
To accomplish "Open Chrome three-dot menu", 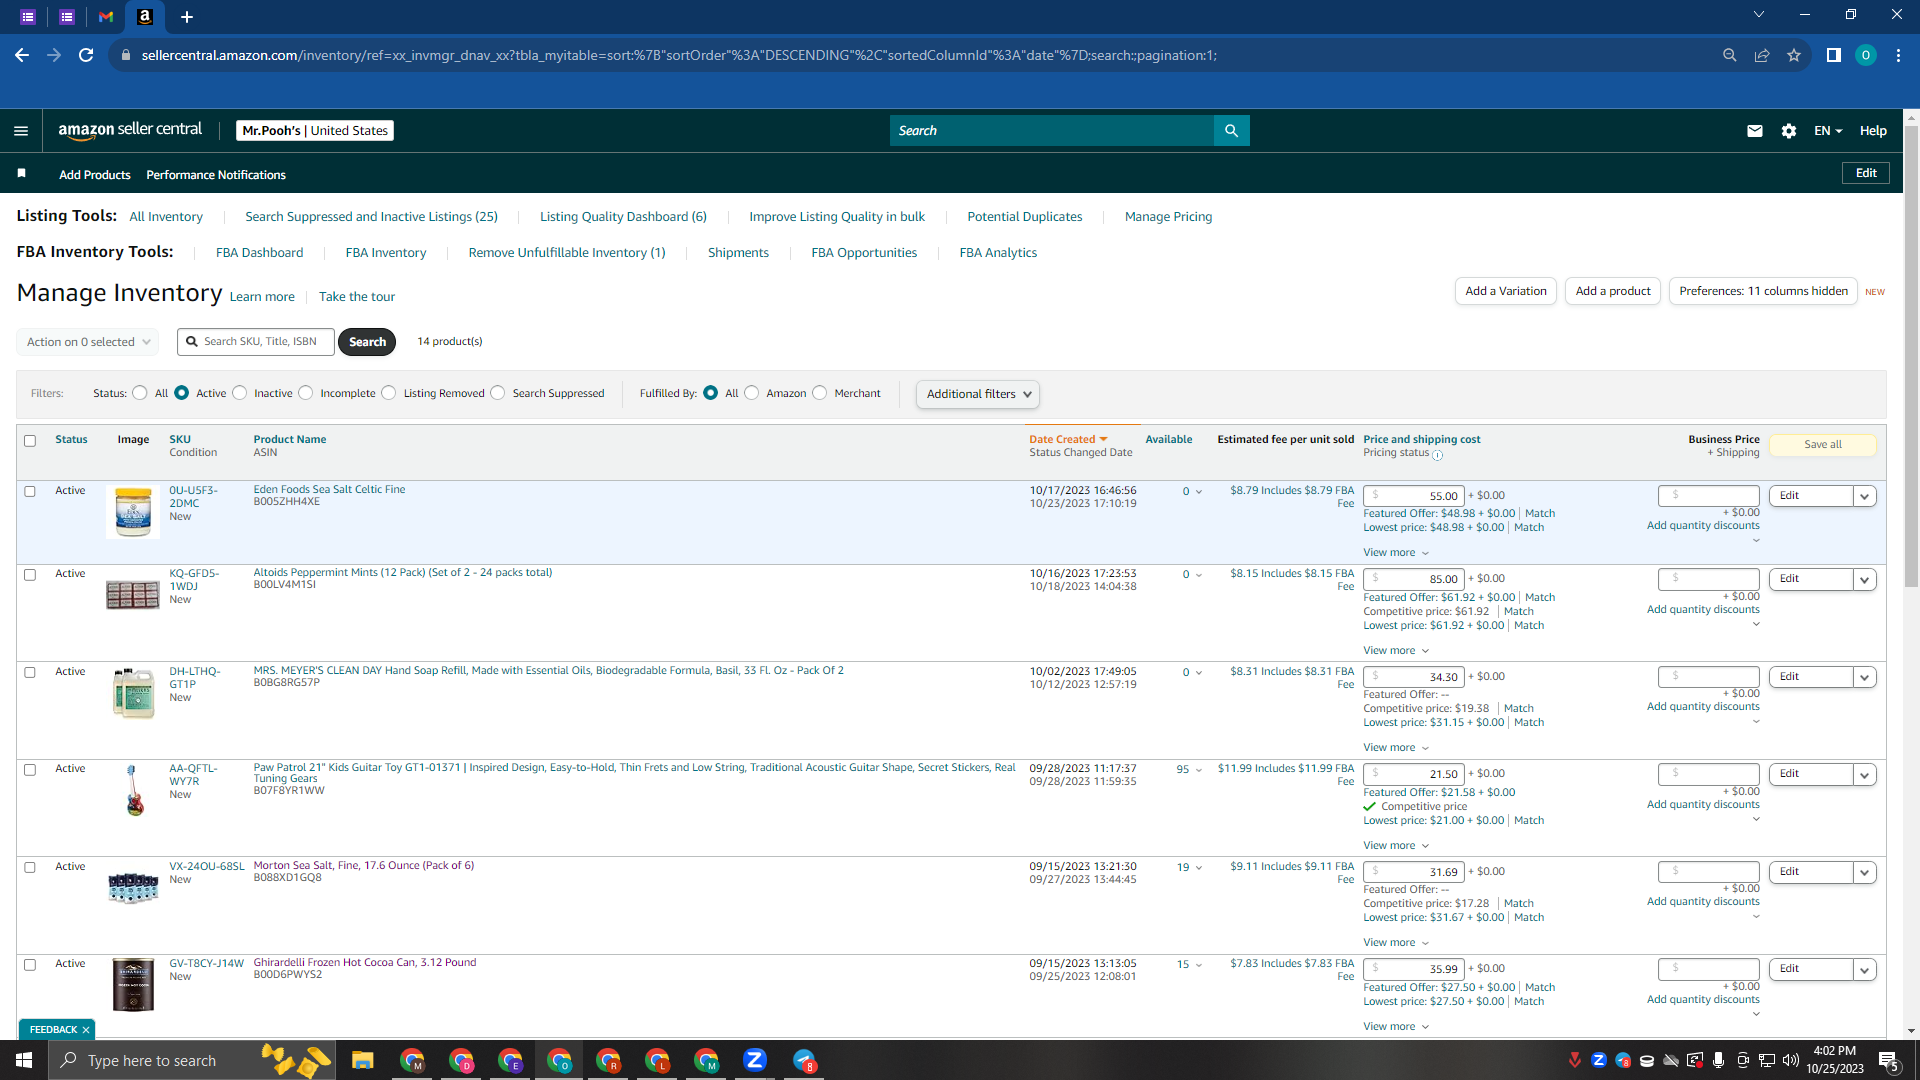I will click(x=1898, y=55).
